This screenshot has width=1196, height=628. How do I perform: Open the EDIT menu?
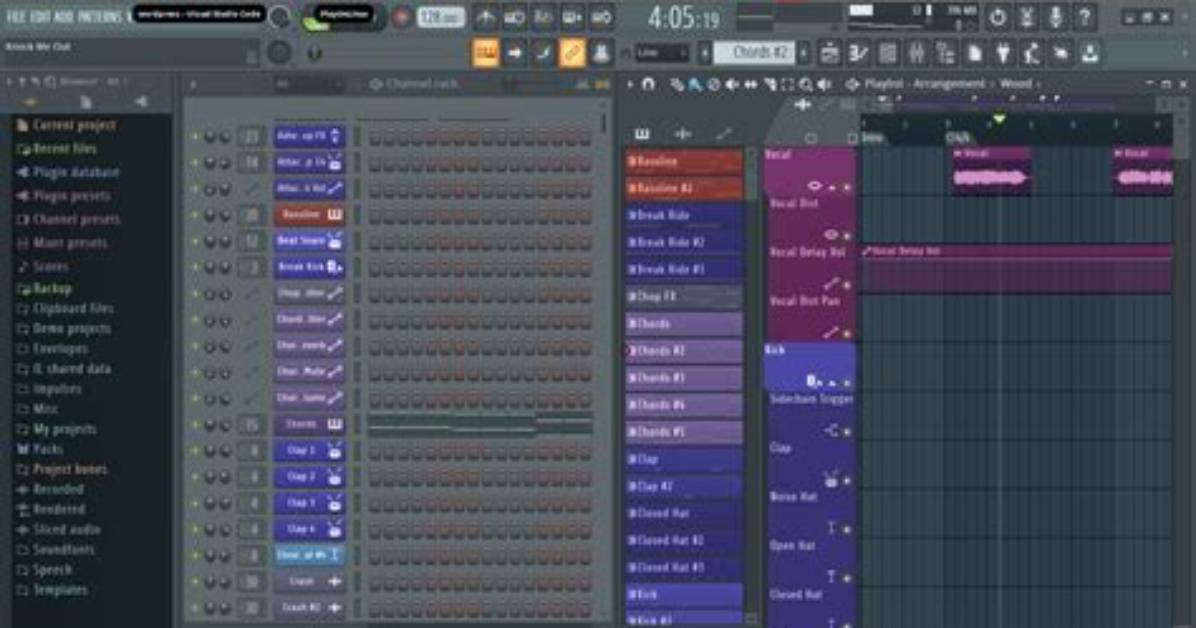(39, 16)
